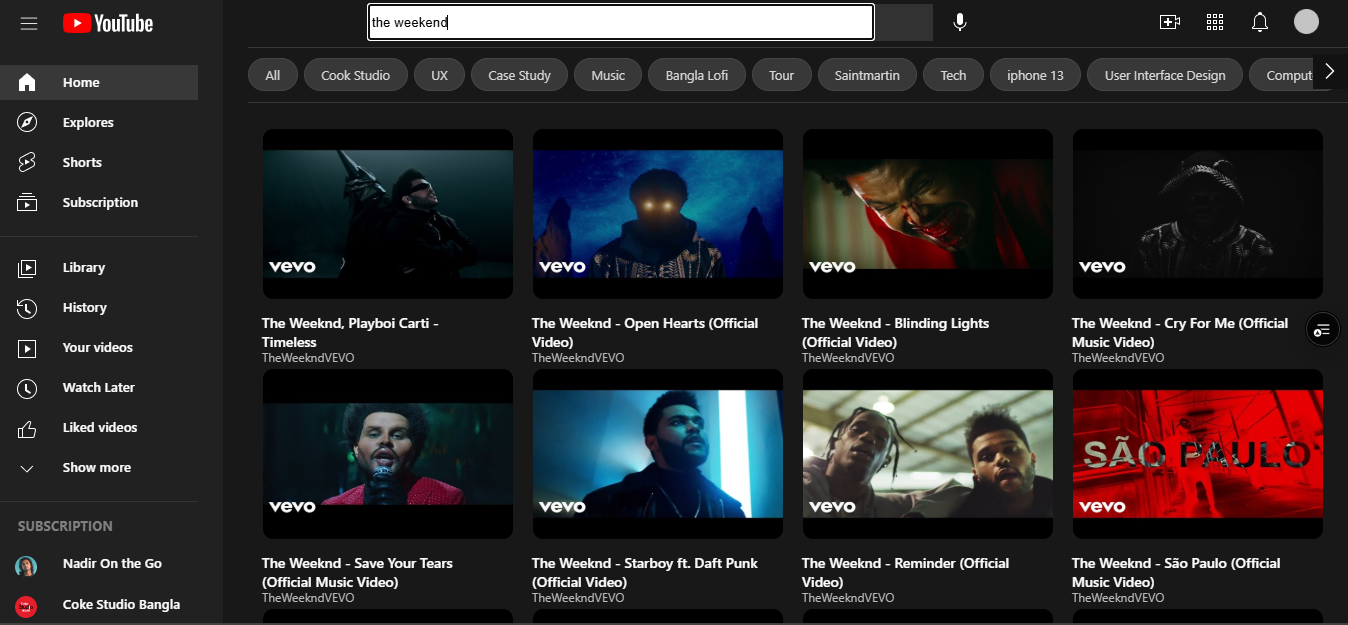Screen dimensions: 1348x625
Task: Select the iphone 13 chip
Action: pos(1035,75)
